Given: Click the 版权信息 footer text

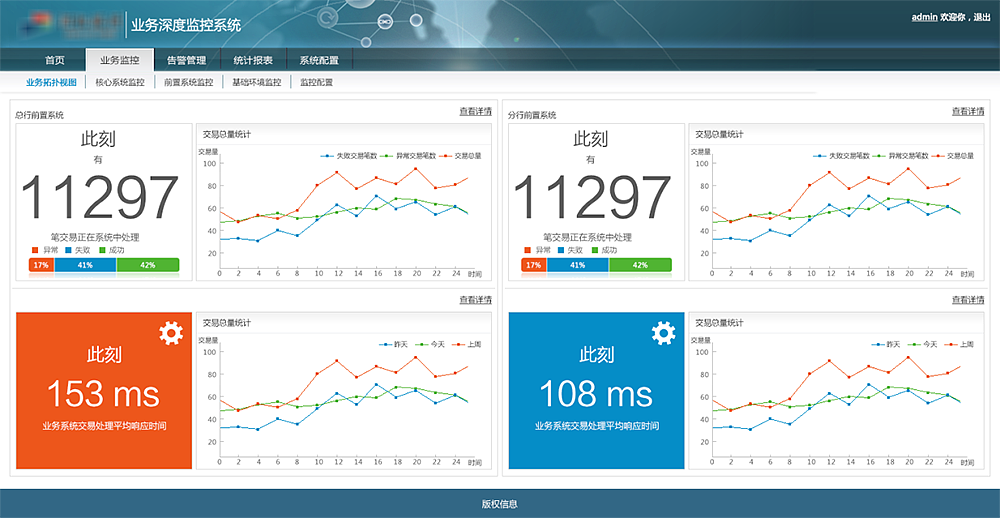Looking at the screenshot, I should point(499,504).
